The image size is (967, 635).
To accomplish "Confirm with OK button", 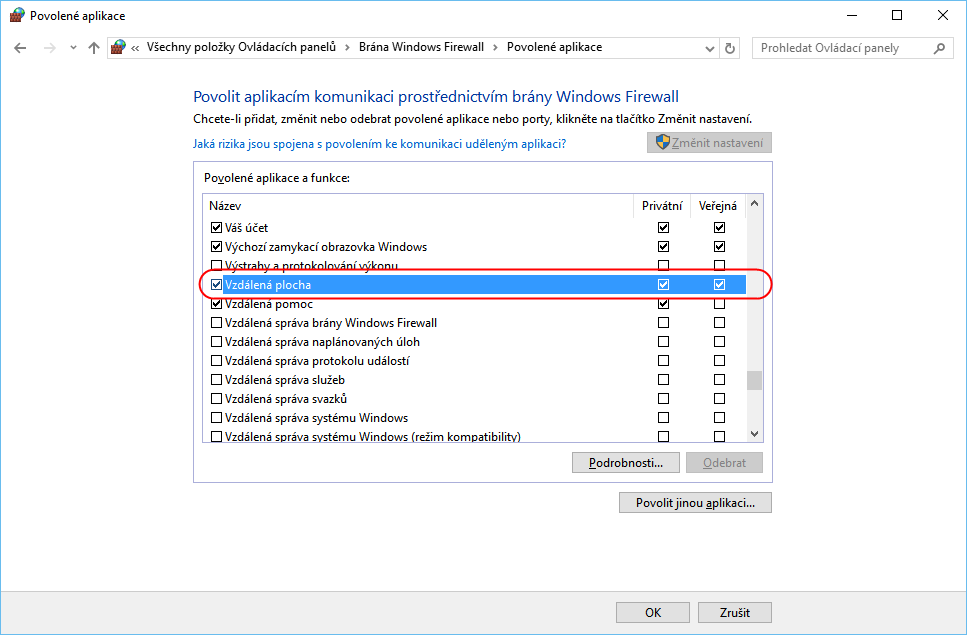I will click(653, 613).
